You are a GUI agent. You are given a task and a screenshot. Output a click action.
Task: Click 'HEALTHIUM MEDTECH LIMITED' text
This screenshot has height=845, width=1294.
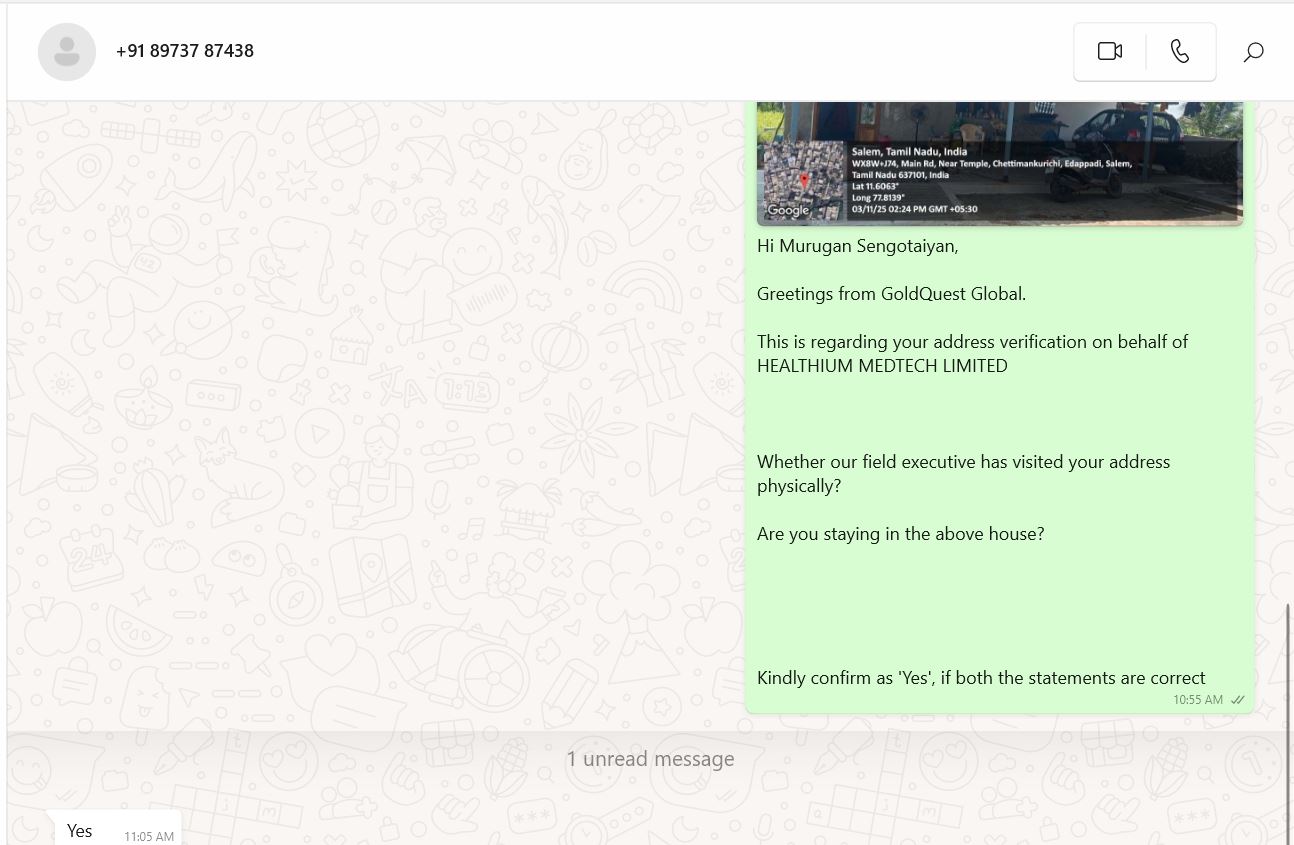[x=882, y=366]
